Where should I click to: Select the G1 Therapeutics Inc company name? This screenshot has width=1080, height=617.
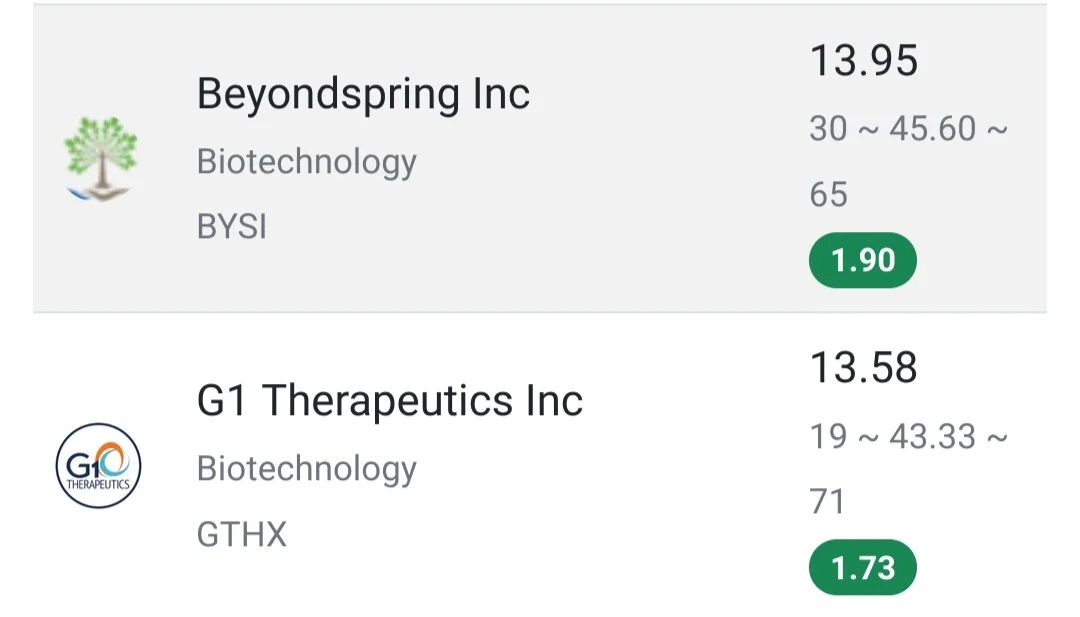(390, 401)
